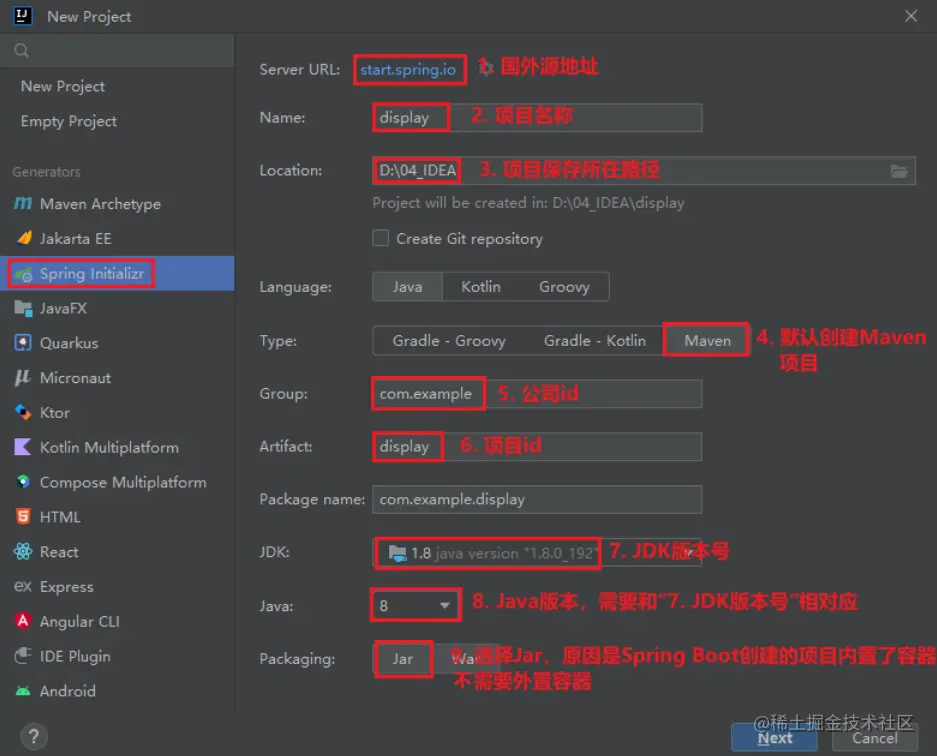
Task: Select Groovy as the language
Action: (x=564, y=287)
